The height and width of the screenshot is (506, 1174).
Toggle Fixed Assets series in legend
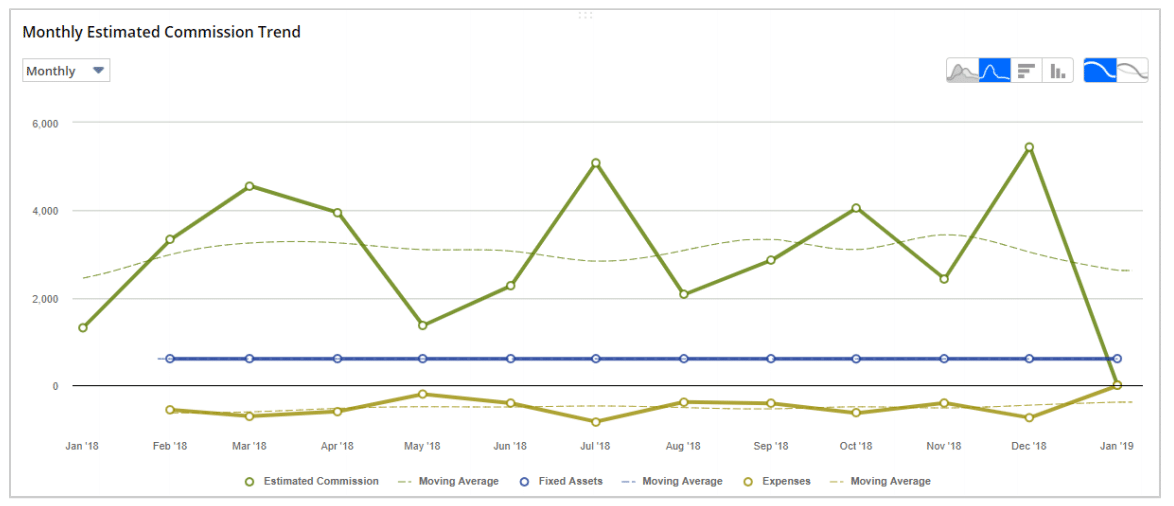click(562, 481)
